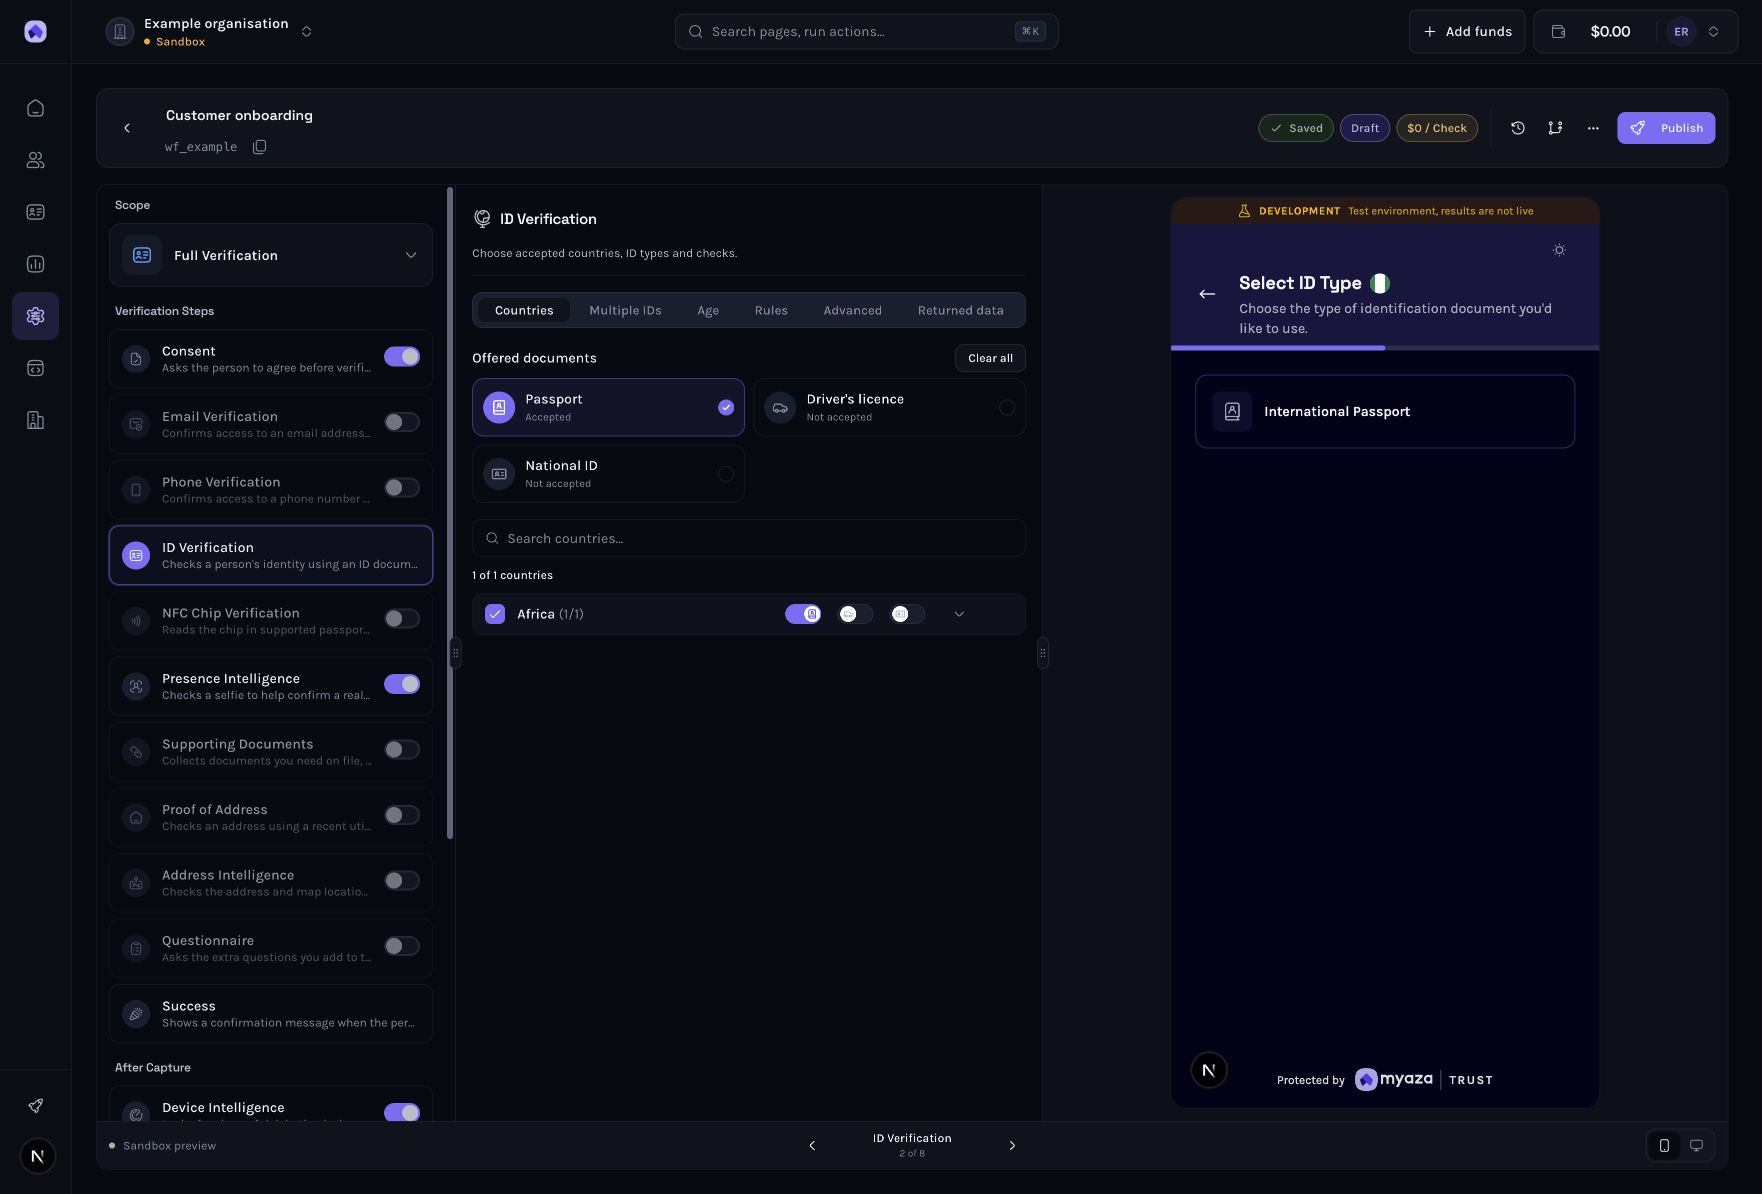Go to next preview step arrow
Image resolution: width=1762 pixels, height=1194 pixels.
point(1012,1146)
